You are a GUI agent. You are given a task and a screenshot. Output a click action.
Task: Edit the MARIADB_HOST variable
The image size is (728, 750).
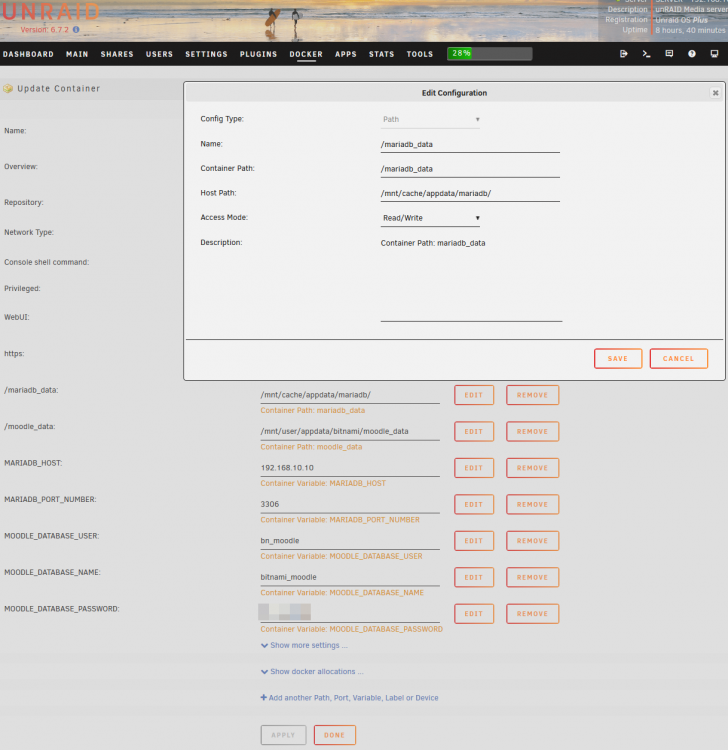point(474,468)
